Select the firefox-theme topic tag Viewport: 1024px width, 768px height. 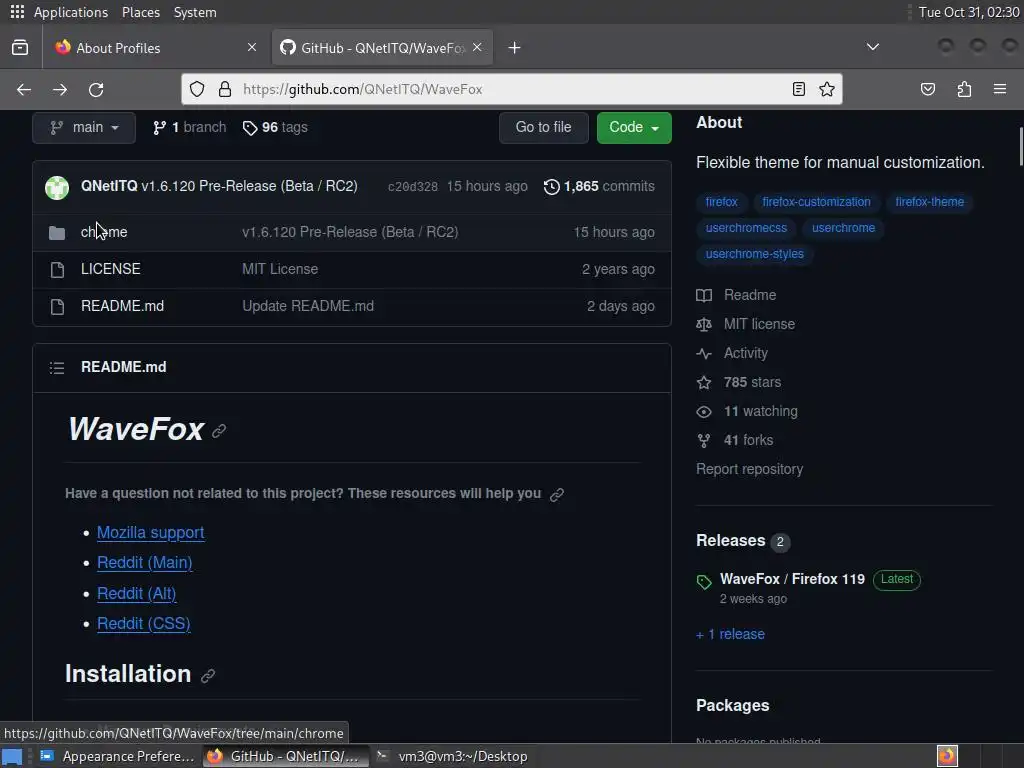pos(929,202)
